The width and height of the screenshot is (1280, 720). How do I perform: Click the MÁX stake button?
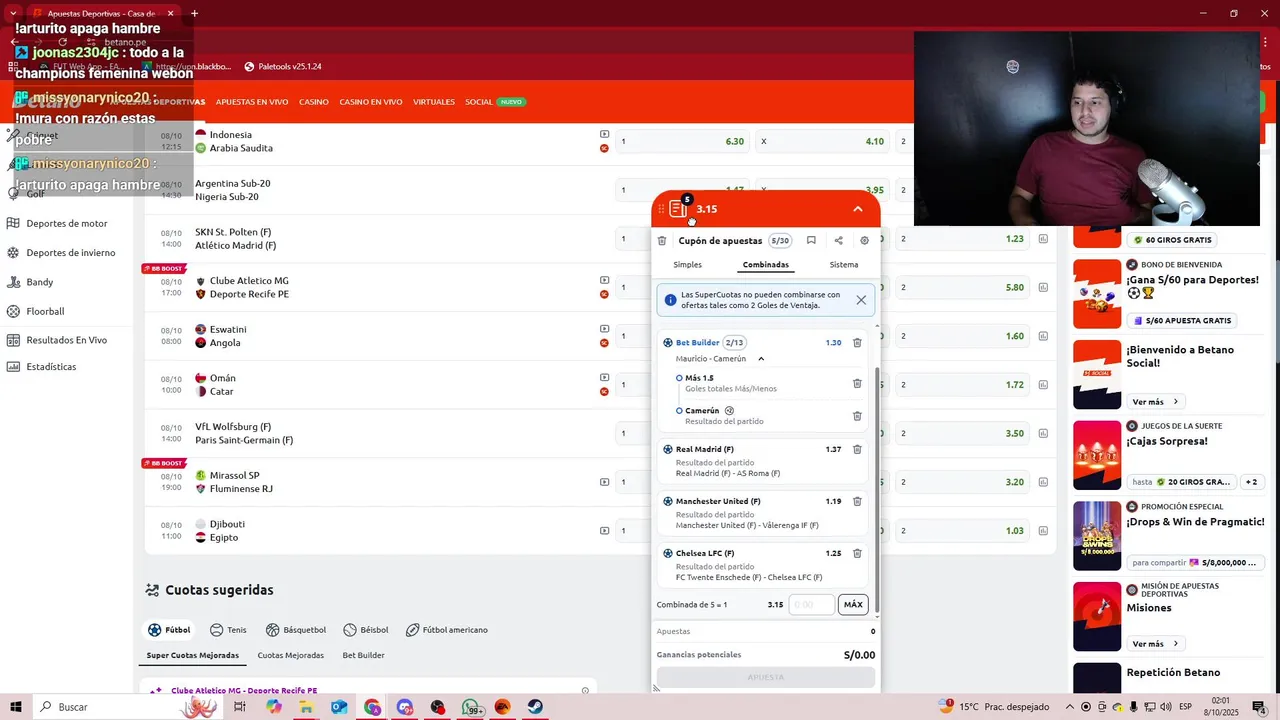tap(853, 604)
